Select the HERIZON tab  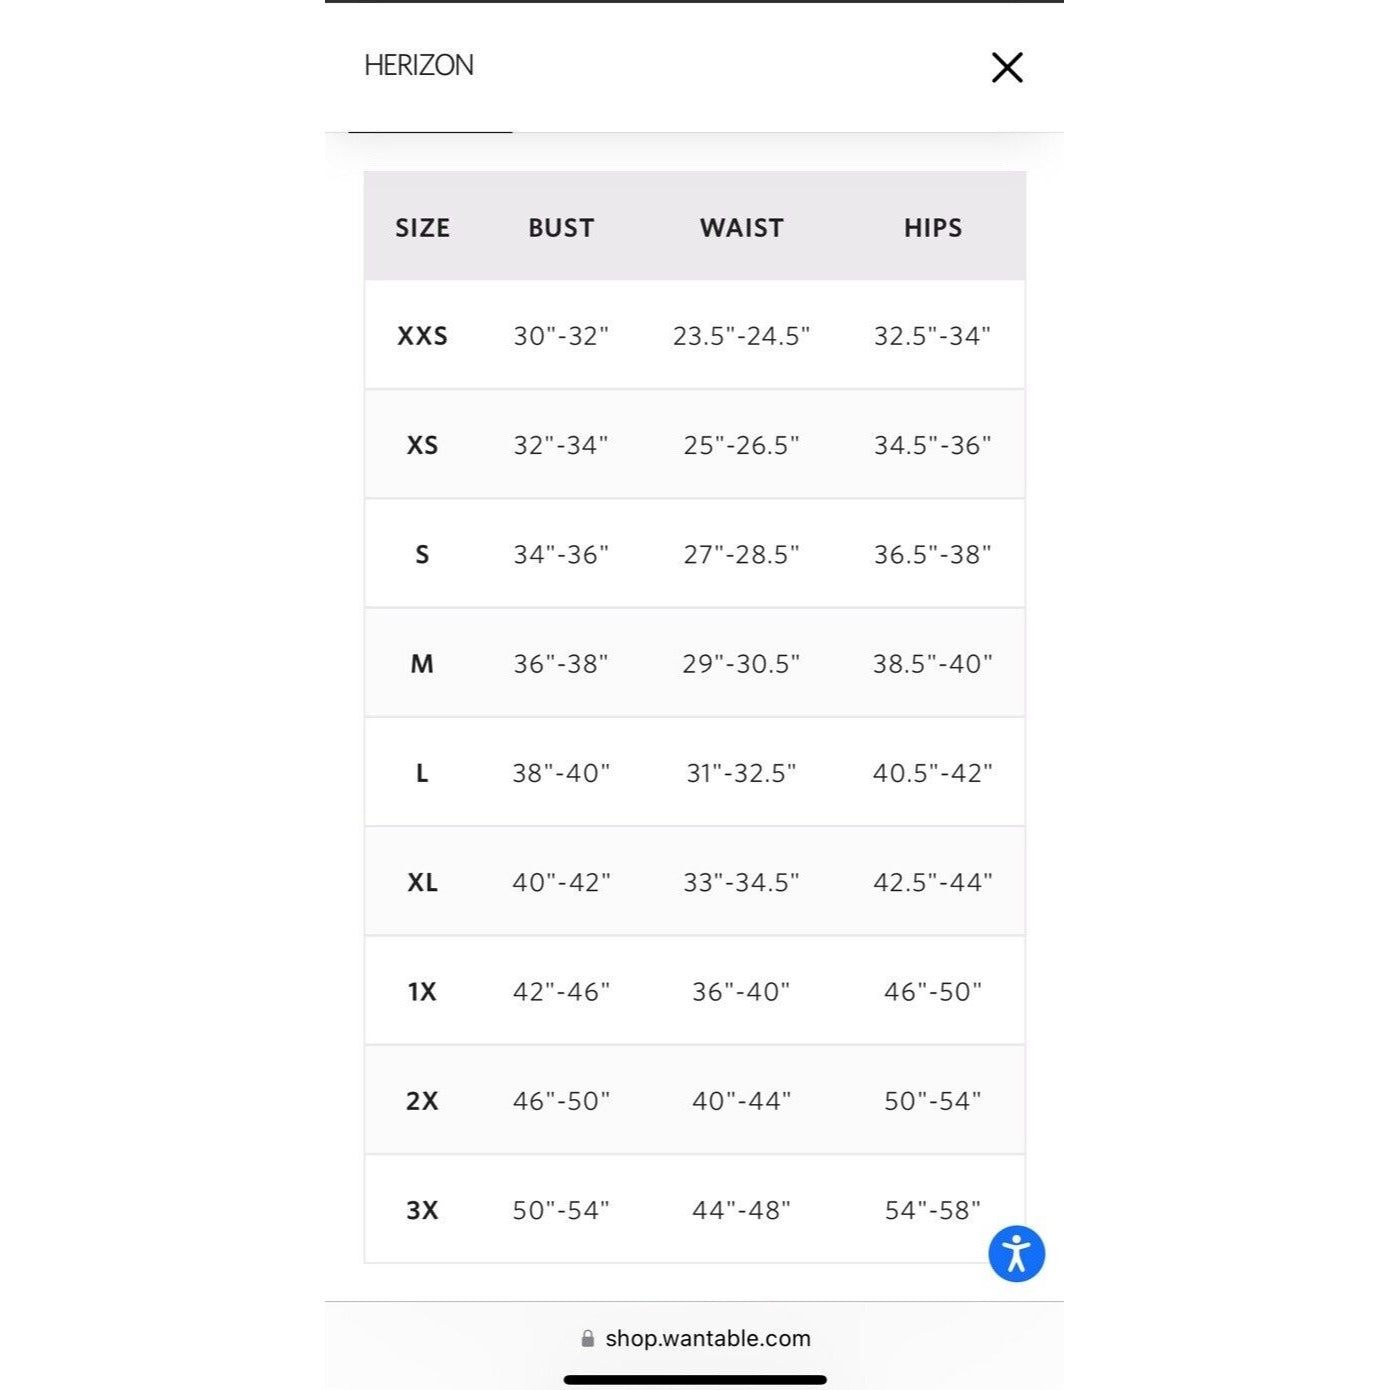[419, 66]
